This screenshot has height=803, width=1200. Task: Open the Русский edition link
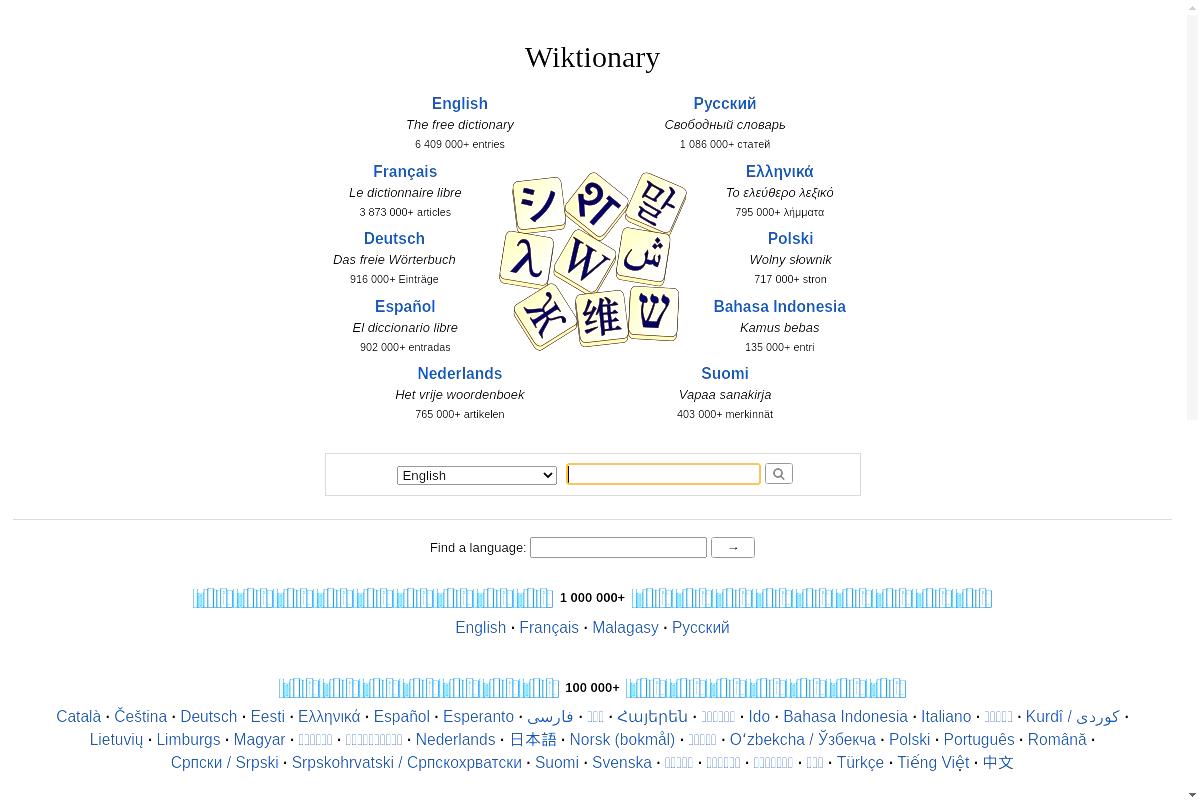[724, 104]
